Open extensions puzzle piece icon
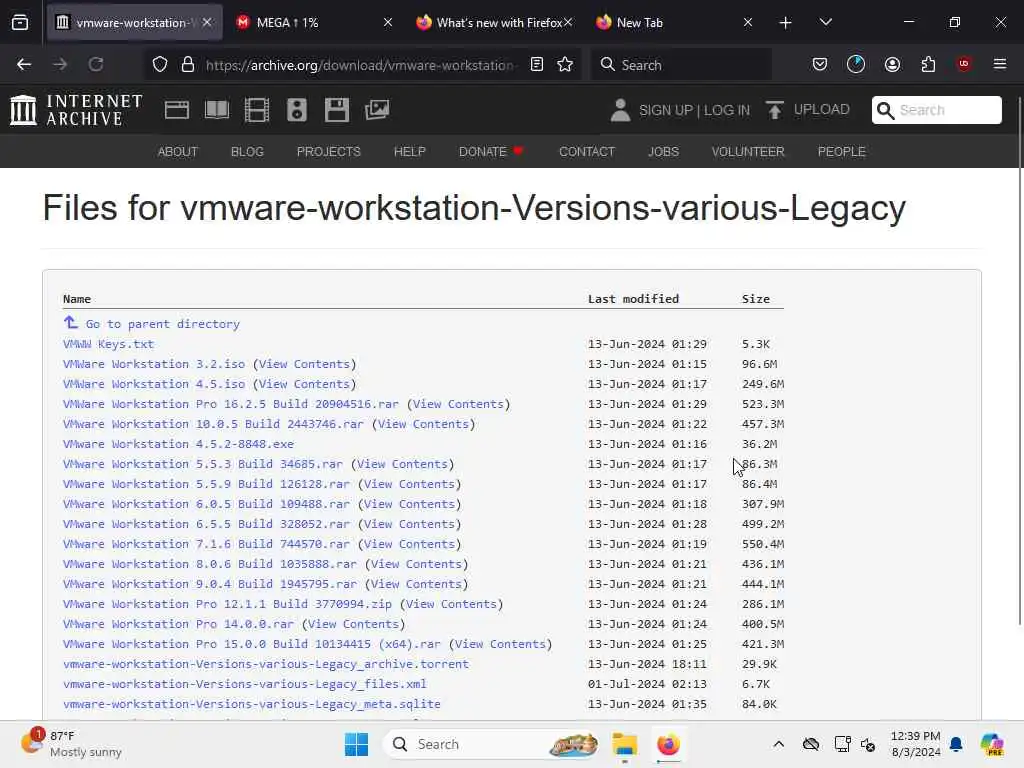The image size is (1024, 768). pos(928,64)
